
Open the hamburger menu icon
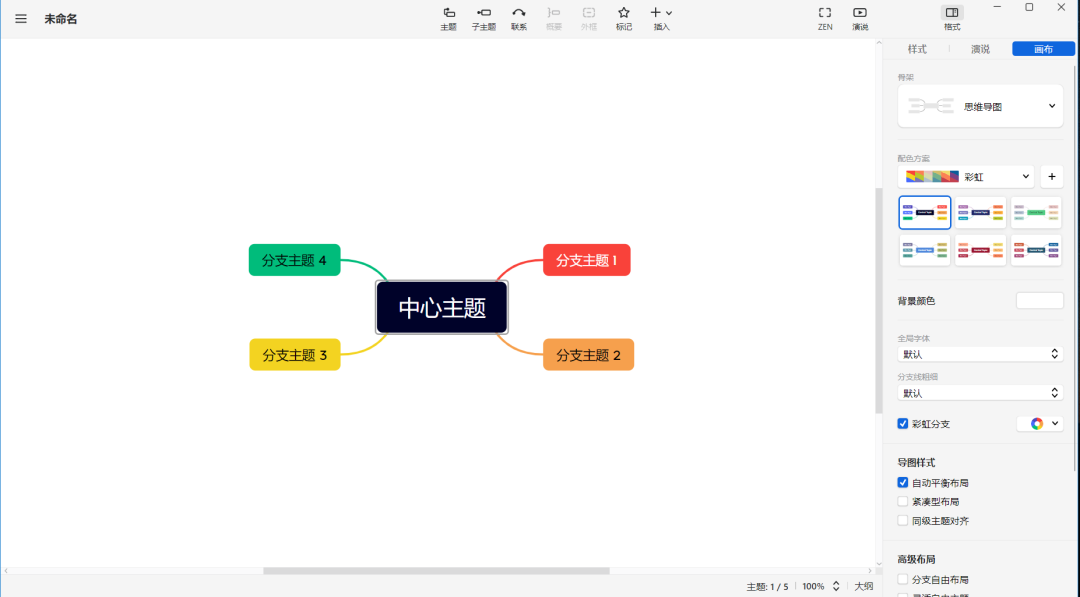[x=20, y=18]
